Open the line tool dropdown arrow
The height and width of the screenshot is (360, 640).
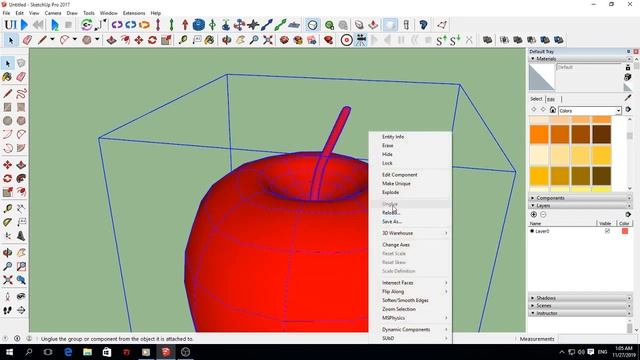[52, 40]
